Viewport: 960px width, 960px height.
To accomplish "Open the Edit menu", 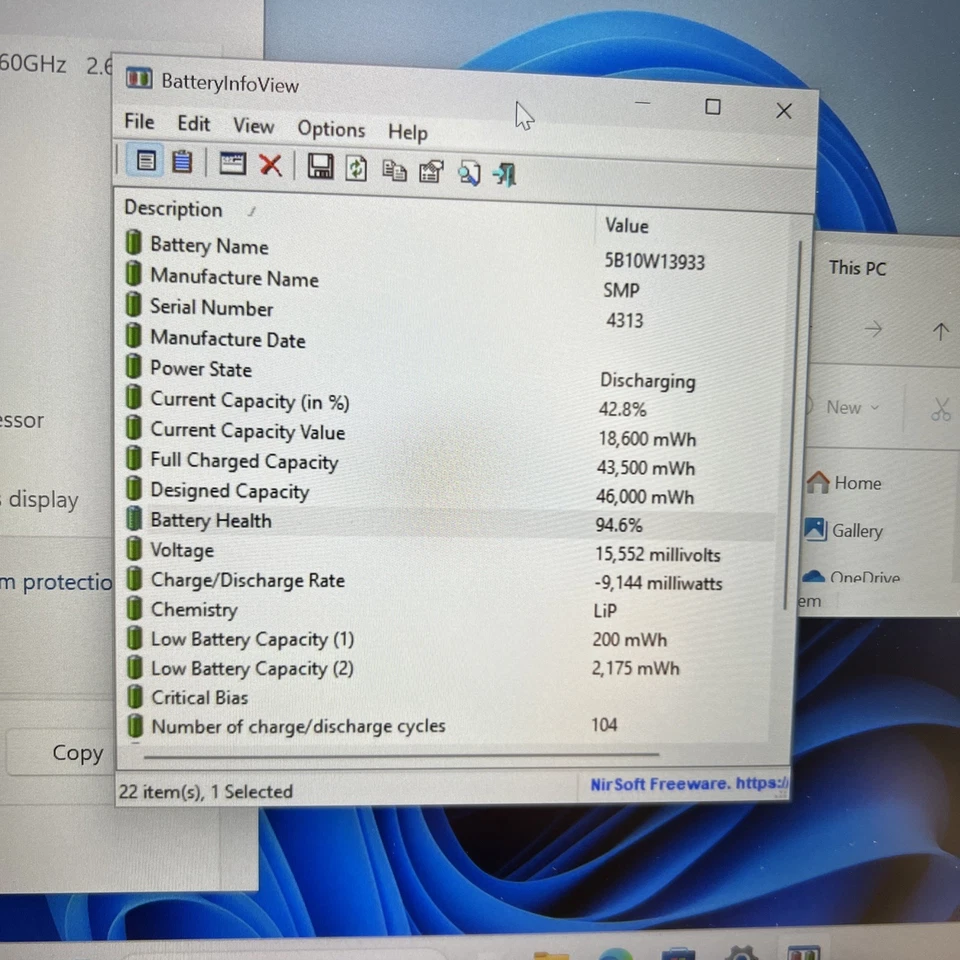I will tap(193, 124).
